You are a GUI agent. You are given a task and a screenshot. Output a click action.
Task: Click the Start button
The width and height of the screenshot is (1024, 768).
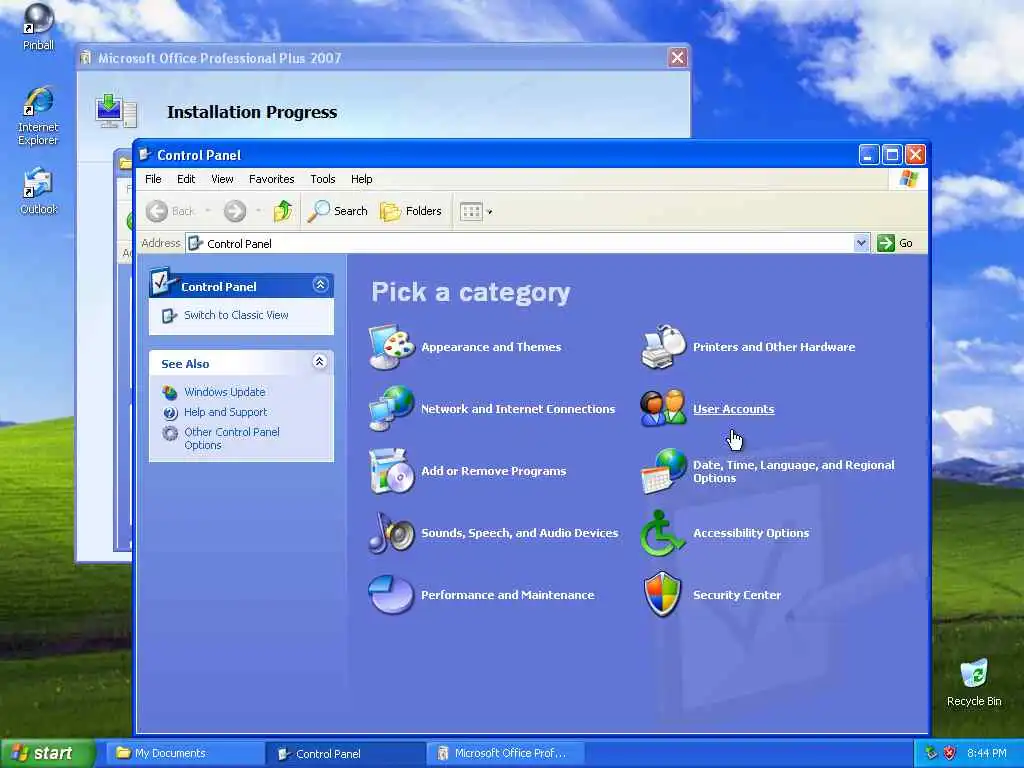(x=48, y=754)
